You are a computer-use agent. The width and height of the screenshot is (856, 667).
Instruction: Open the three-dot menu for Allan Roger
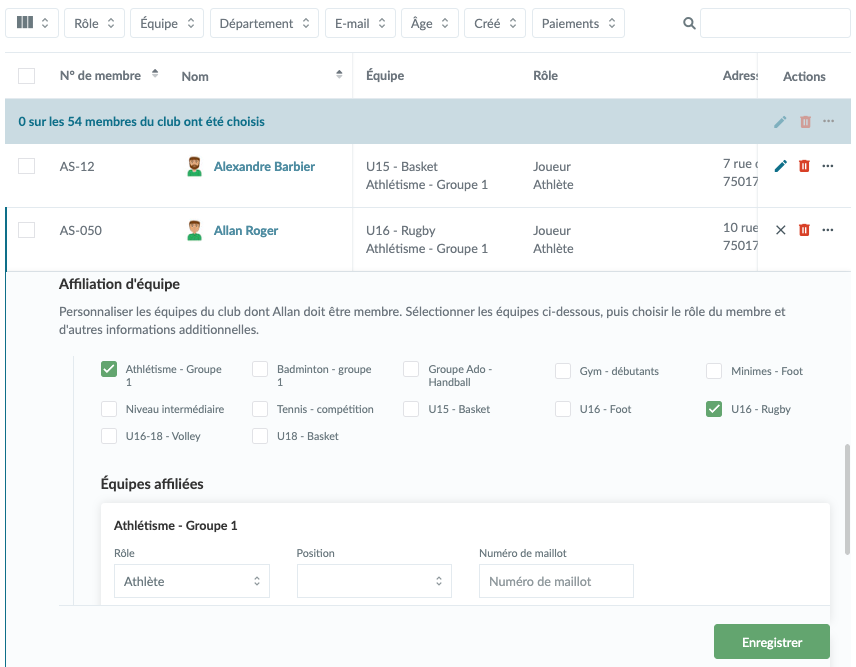pos(828,230)
